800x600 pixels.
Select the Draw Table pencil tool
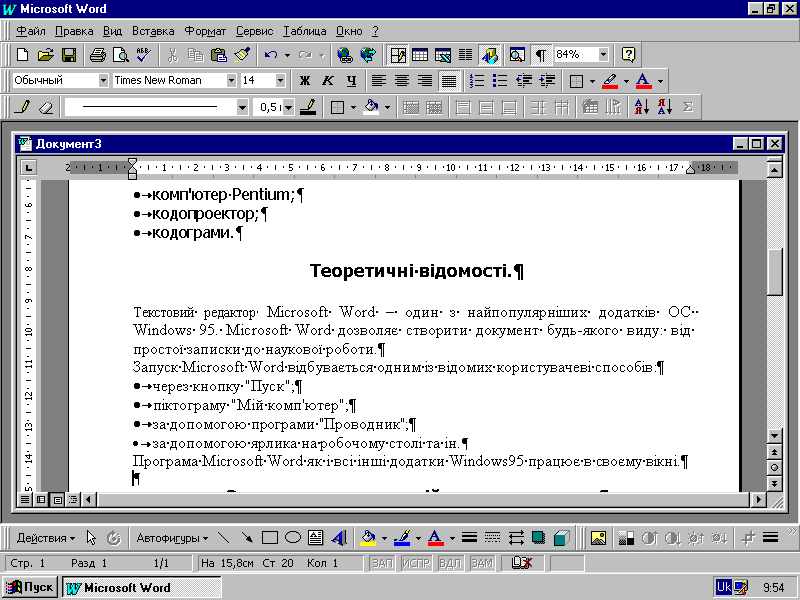pos(22,107)
